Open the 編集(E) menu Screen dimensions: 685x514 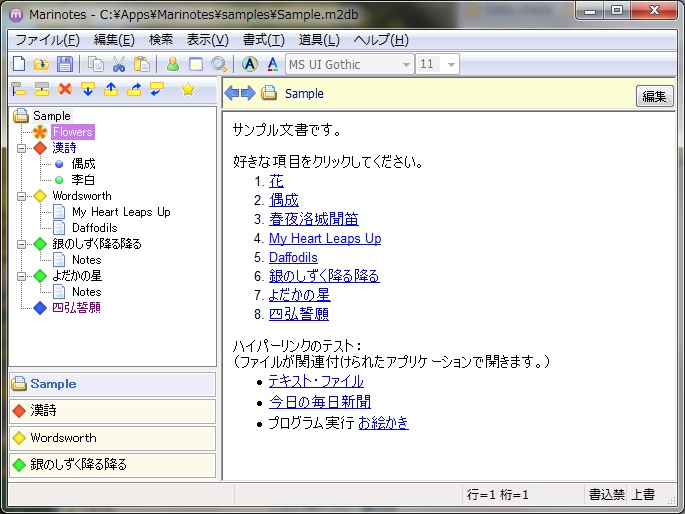[x=114, y=40]
